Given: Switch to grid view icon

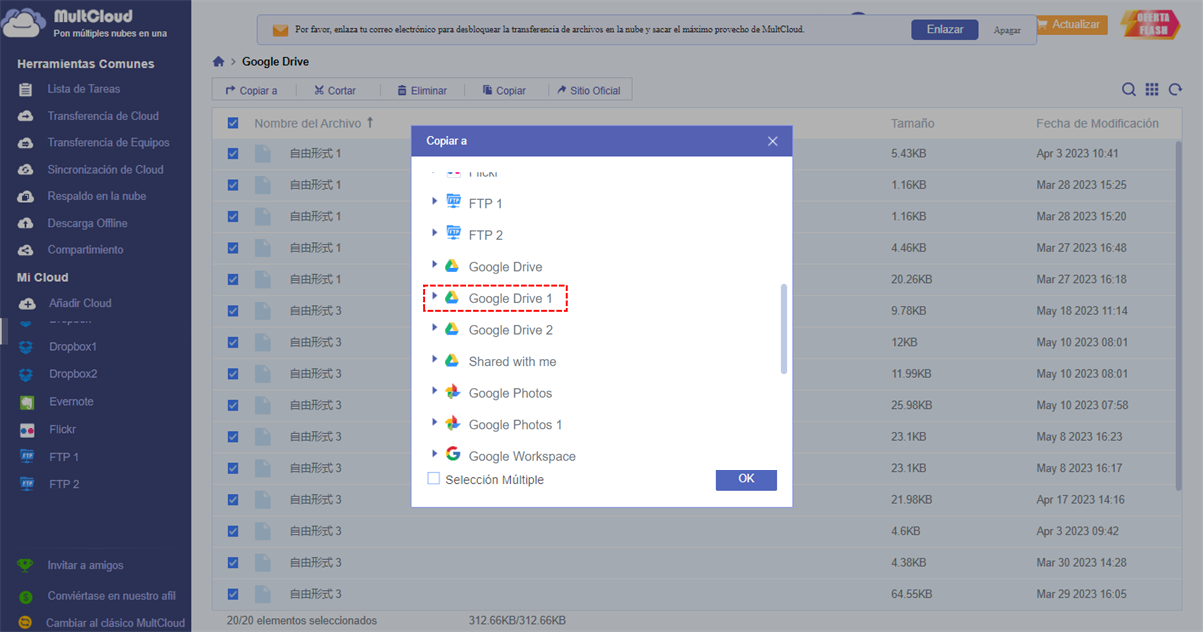Looking at the screenshot, I should [1152, 90].
